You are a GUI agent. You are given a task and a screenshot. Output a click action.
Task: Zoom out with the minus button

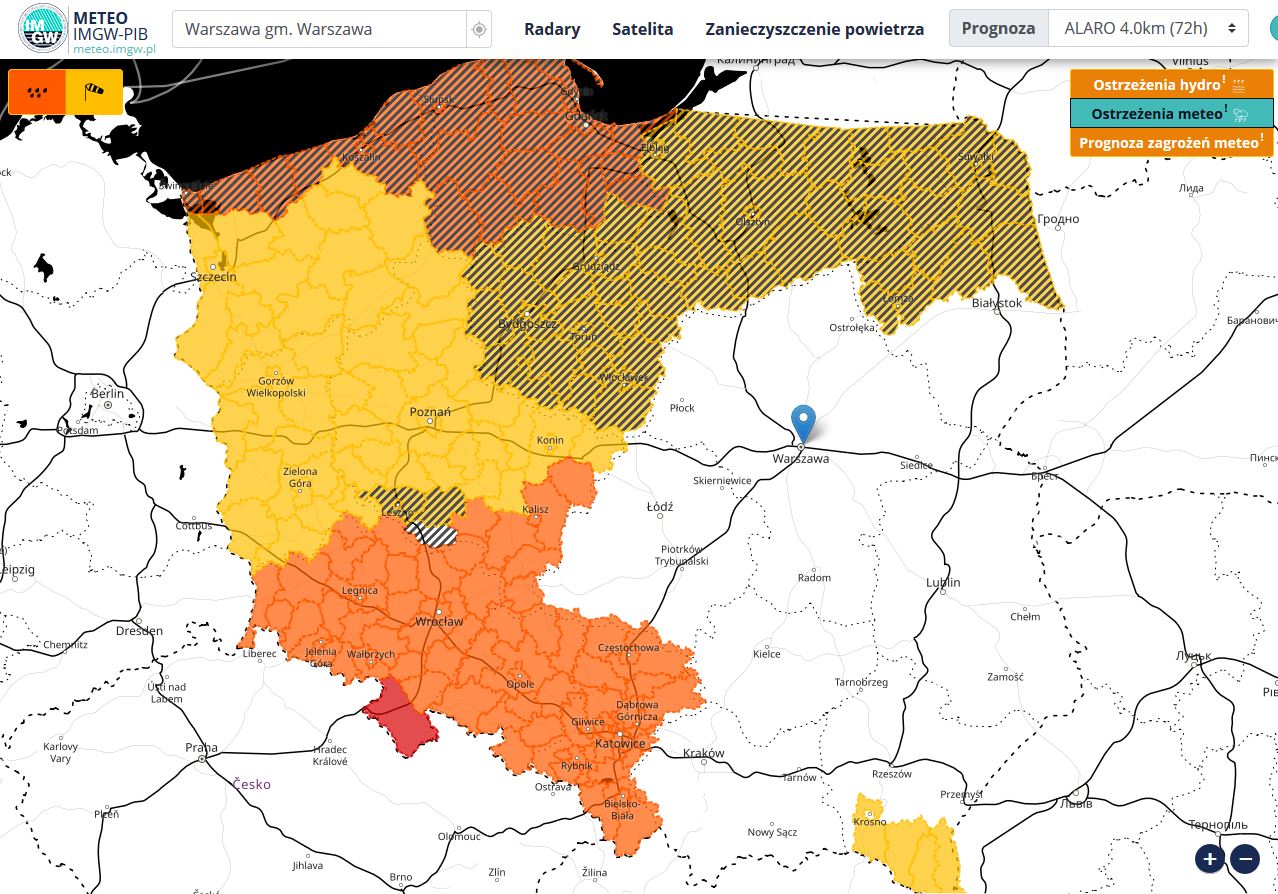pos(1245,858)
